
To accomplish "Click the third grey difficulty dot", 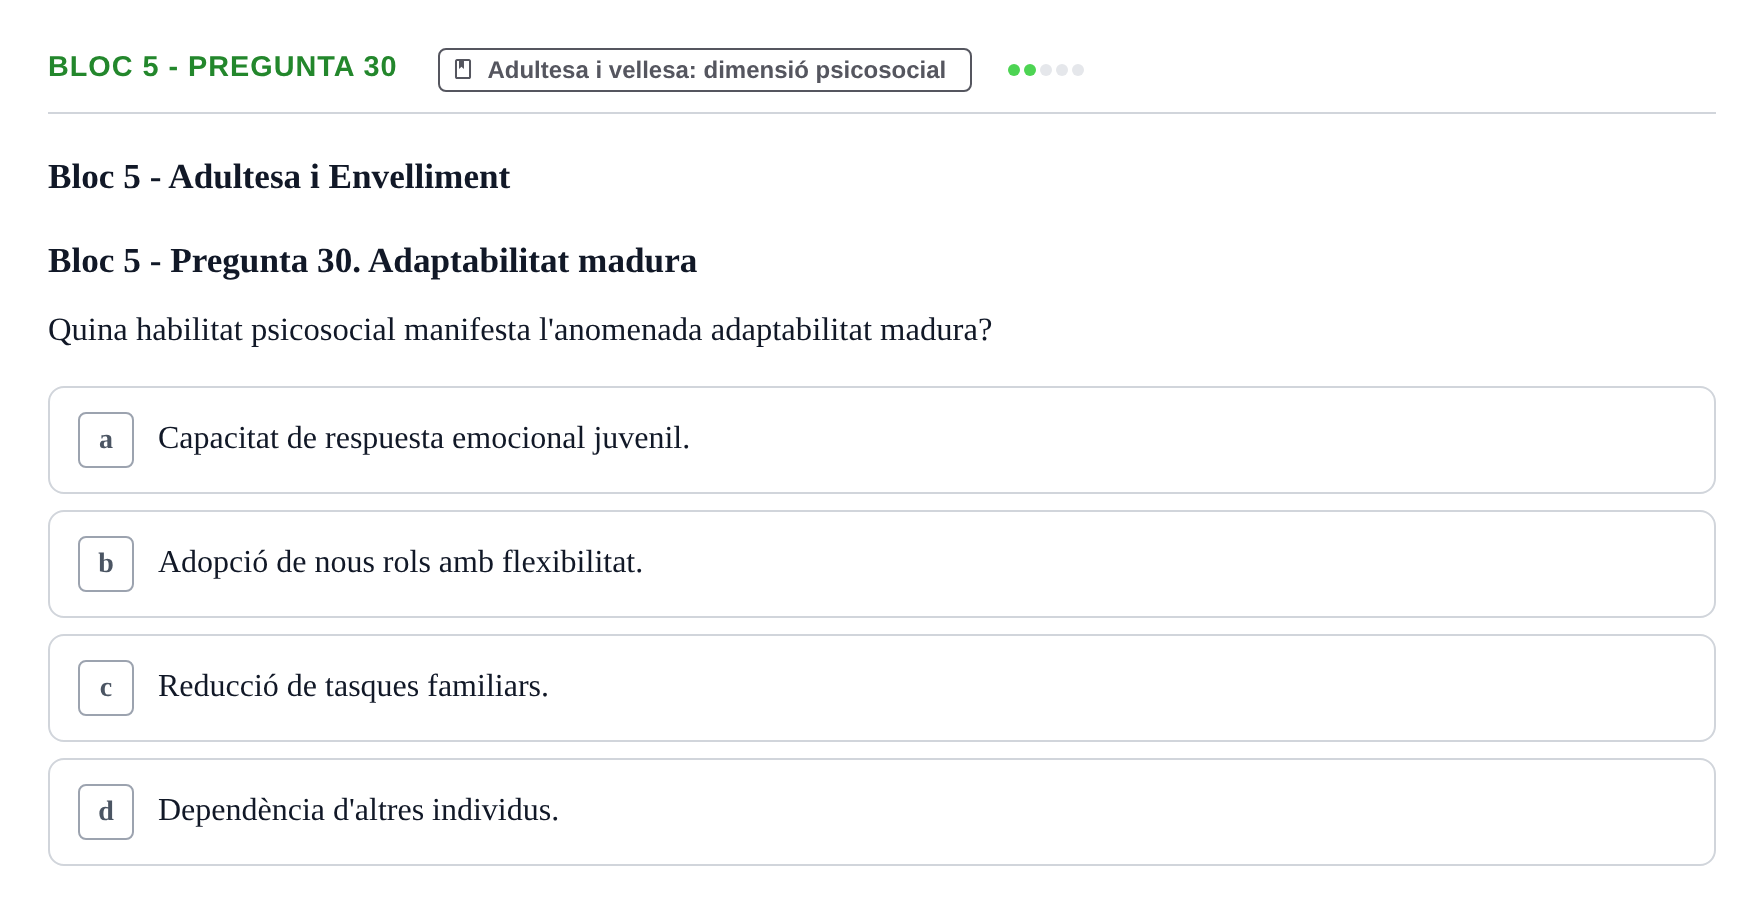I will pyautogui.click(x=1046, y=70).
